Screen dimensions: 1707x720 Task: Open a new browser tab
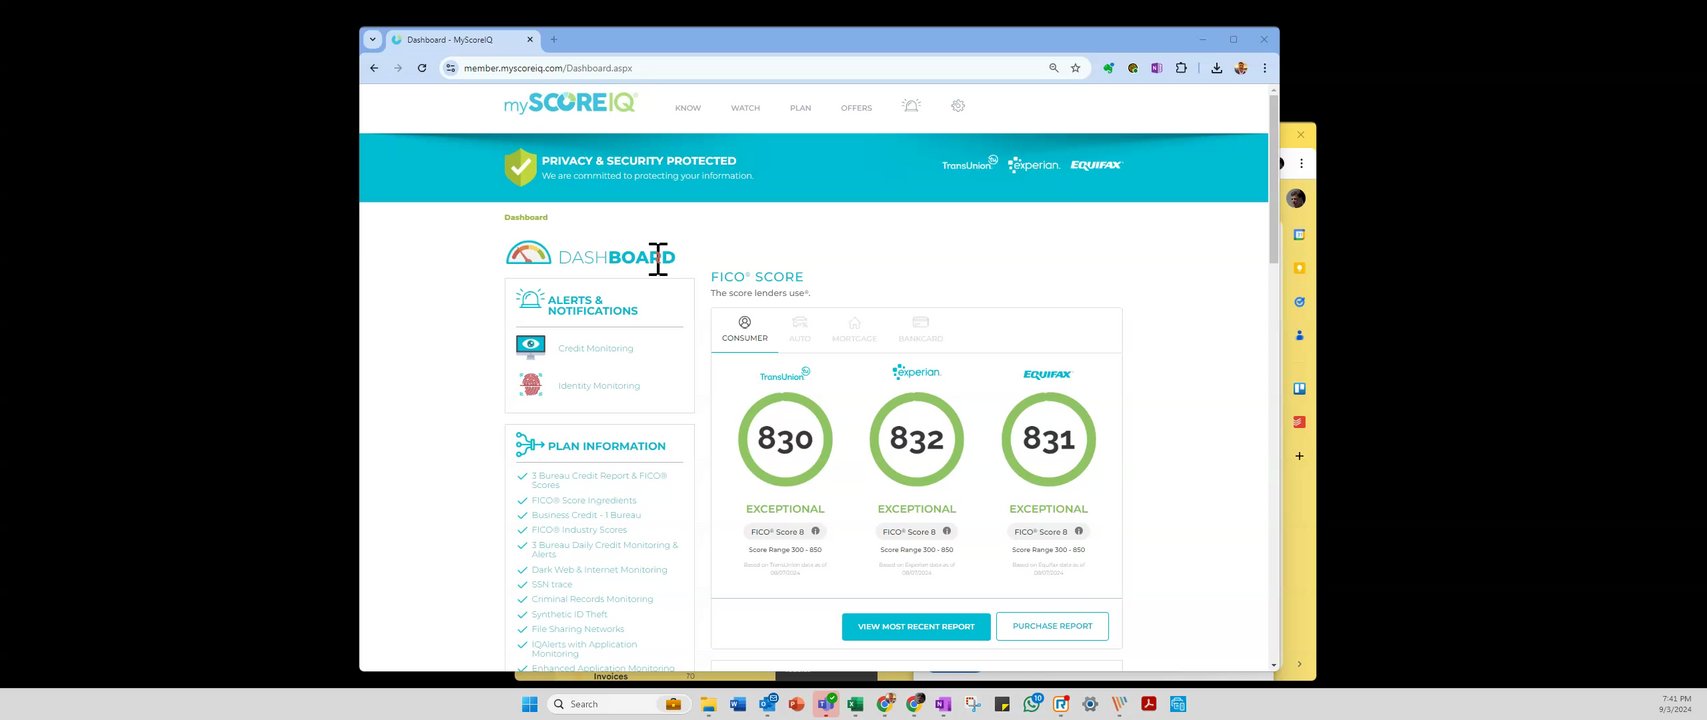coord(554,40)
